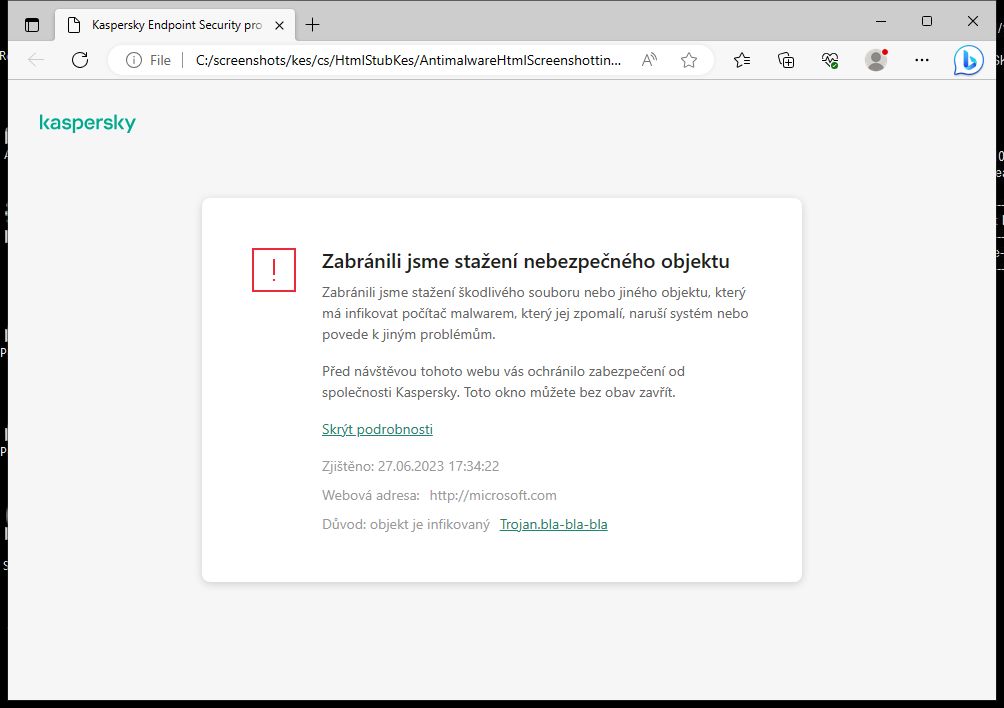This screenshot has width=1004, height=708.
Task: Click the Skrýt podrobnosti link
Action: click(x=377, y=429)
